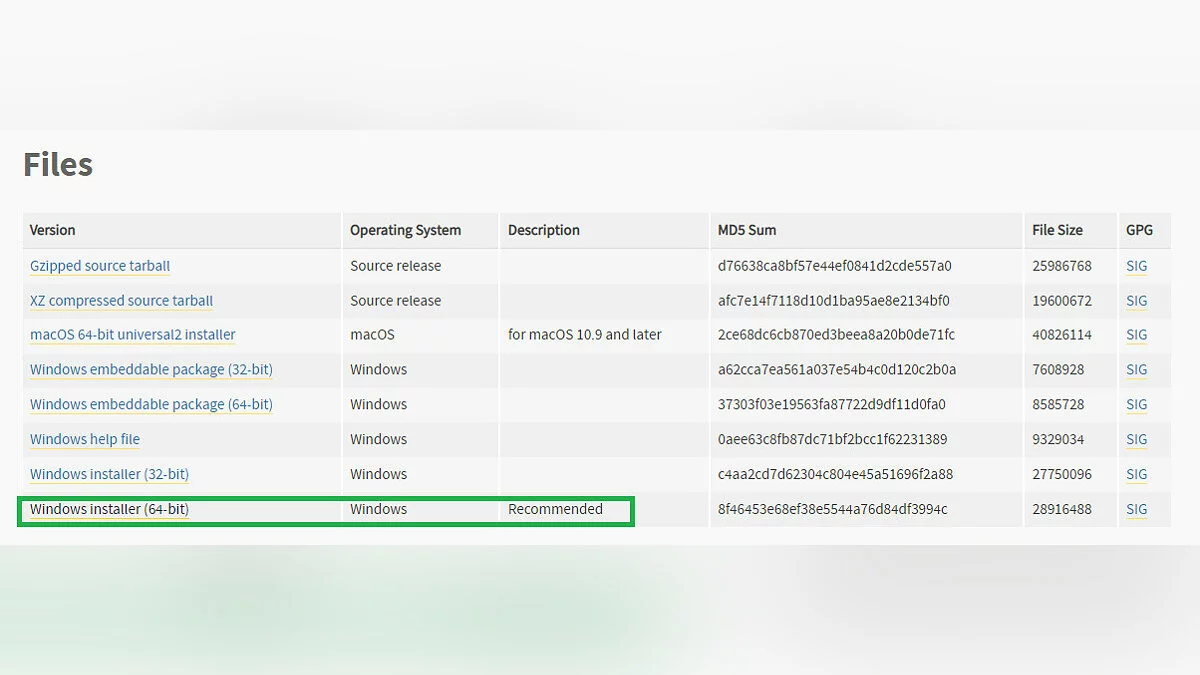1200x675 pixels.
Task: Select MD5 sum afc7e14f7118d10d1ba95ae8e2134bf0
Action: (x=833, y=301)
